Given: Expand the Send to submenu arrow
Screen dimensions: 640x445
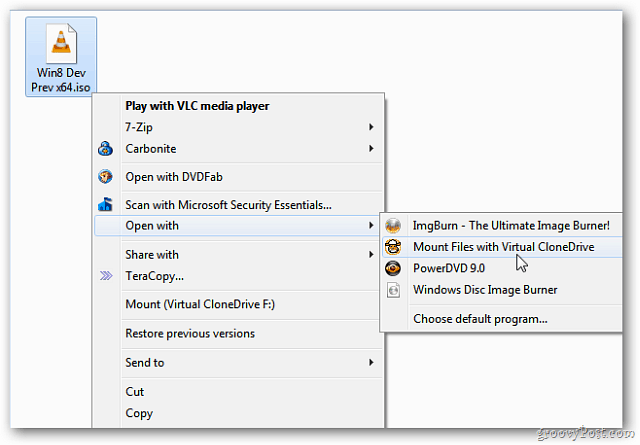Looking at the screenshot, I should tap(371, 363).
